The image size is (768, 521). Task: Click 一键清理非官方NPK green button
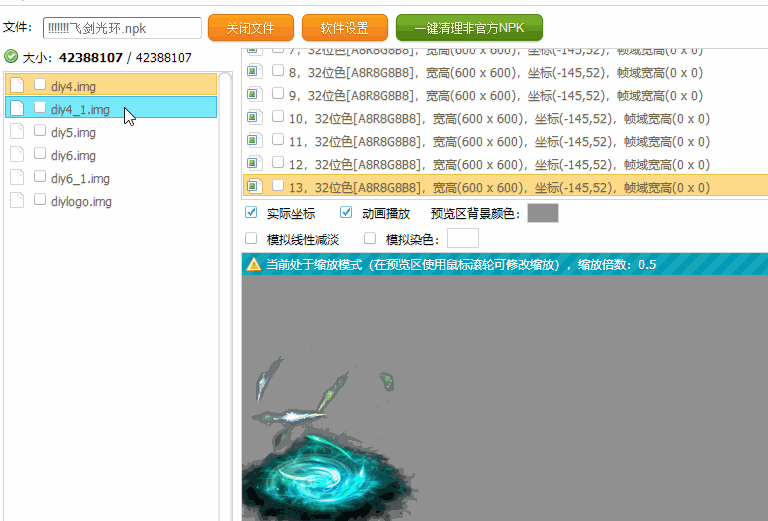(x=469, y=28)
